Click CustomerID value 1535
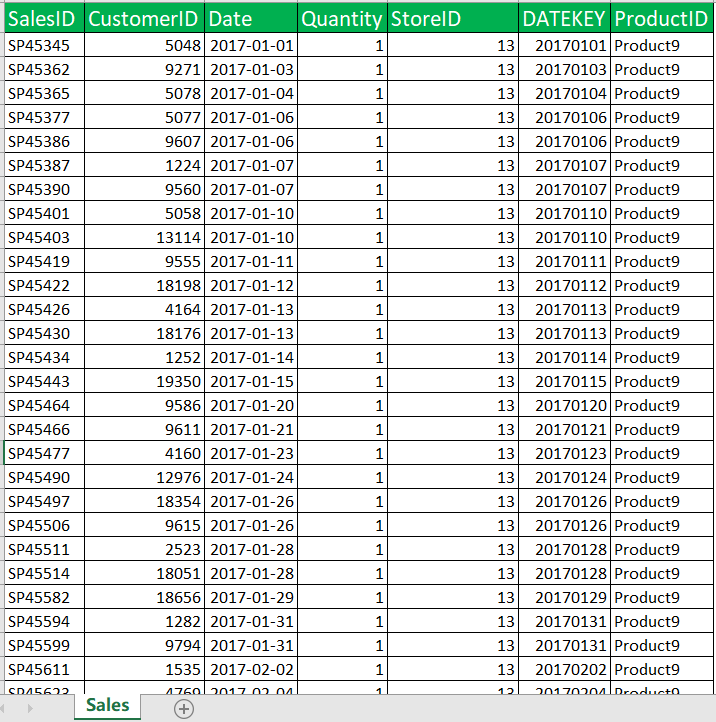 pos(145,669)
